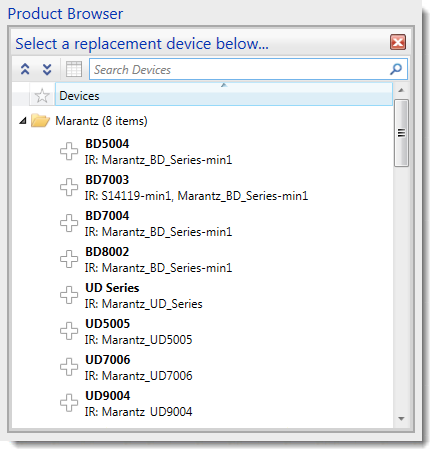Click the search magnifier icon
Screen dimensions: 432x452
click(x=396, y=69)
